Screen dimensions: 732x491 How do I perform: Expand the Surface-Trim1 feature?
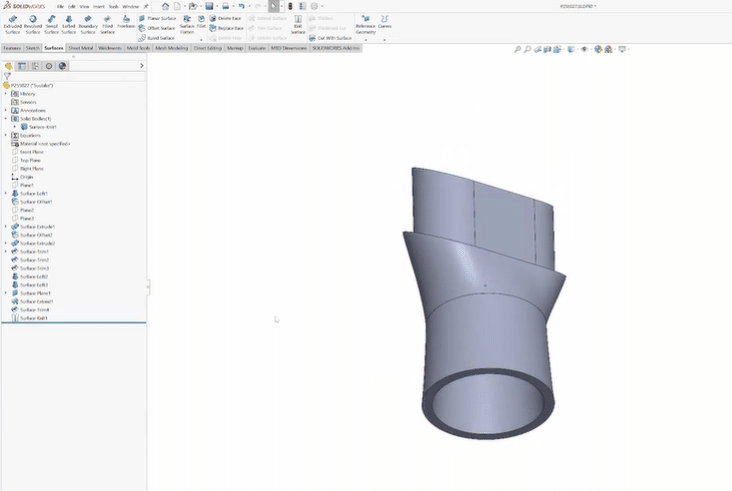point(6,252)
